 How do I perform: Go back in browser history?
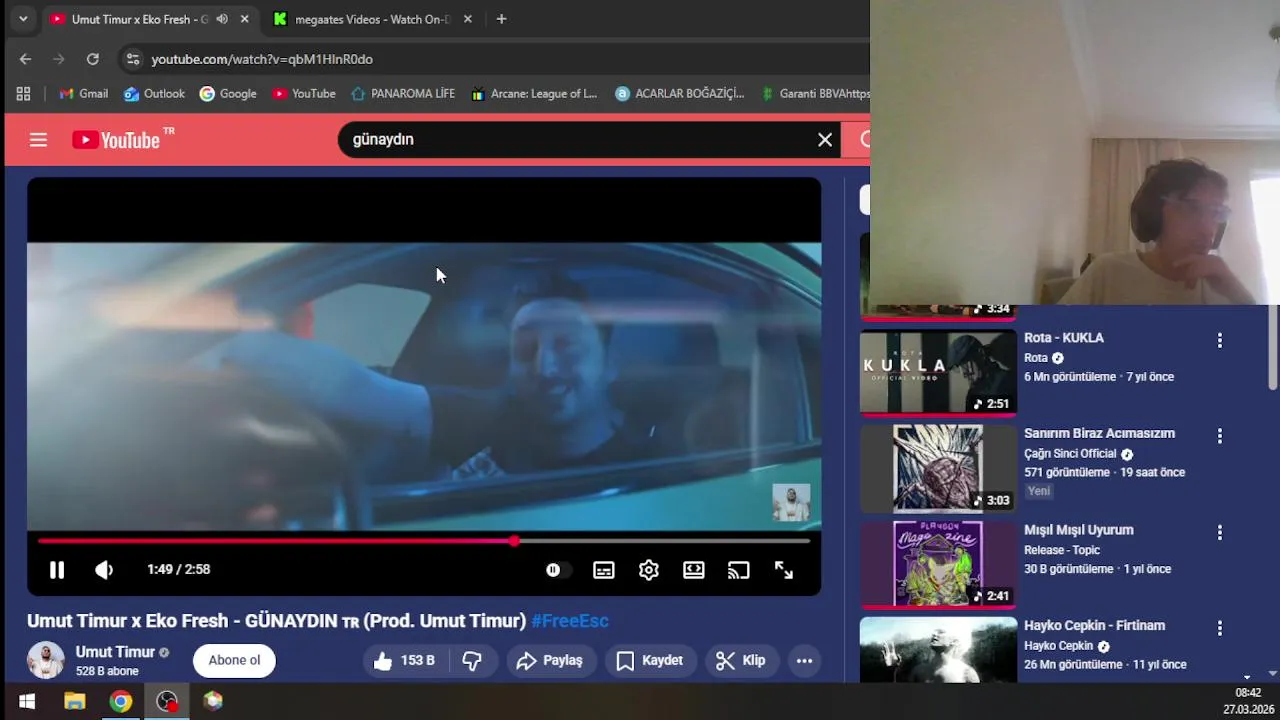pos(25,59)
